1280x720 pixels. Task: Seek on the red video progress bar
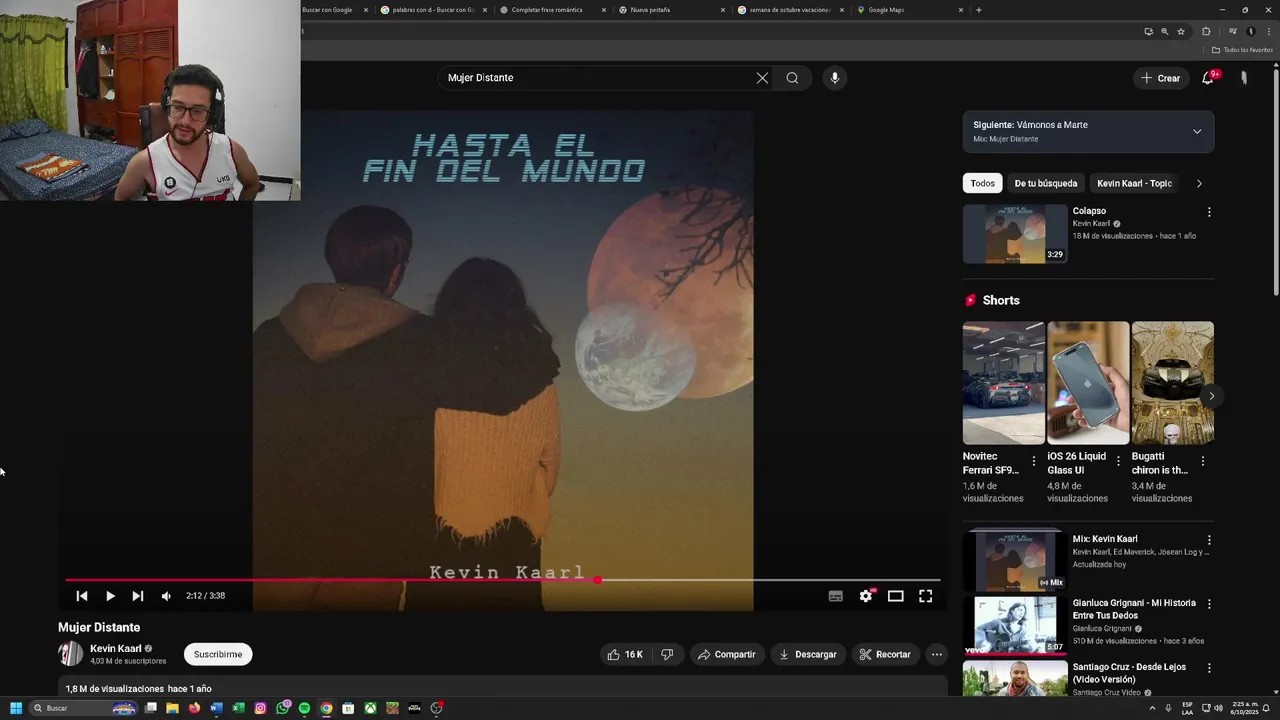(502, 580)
